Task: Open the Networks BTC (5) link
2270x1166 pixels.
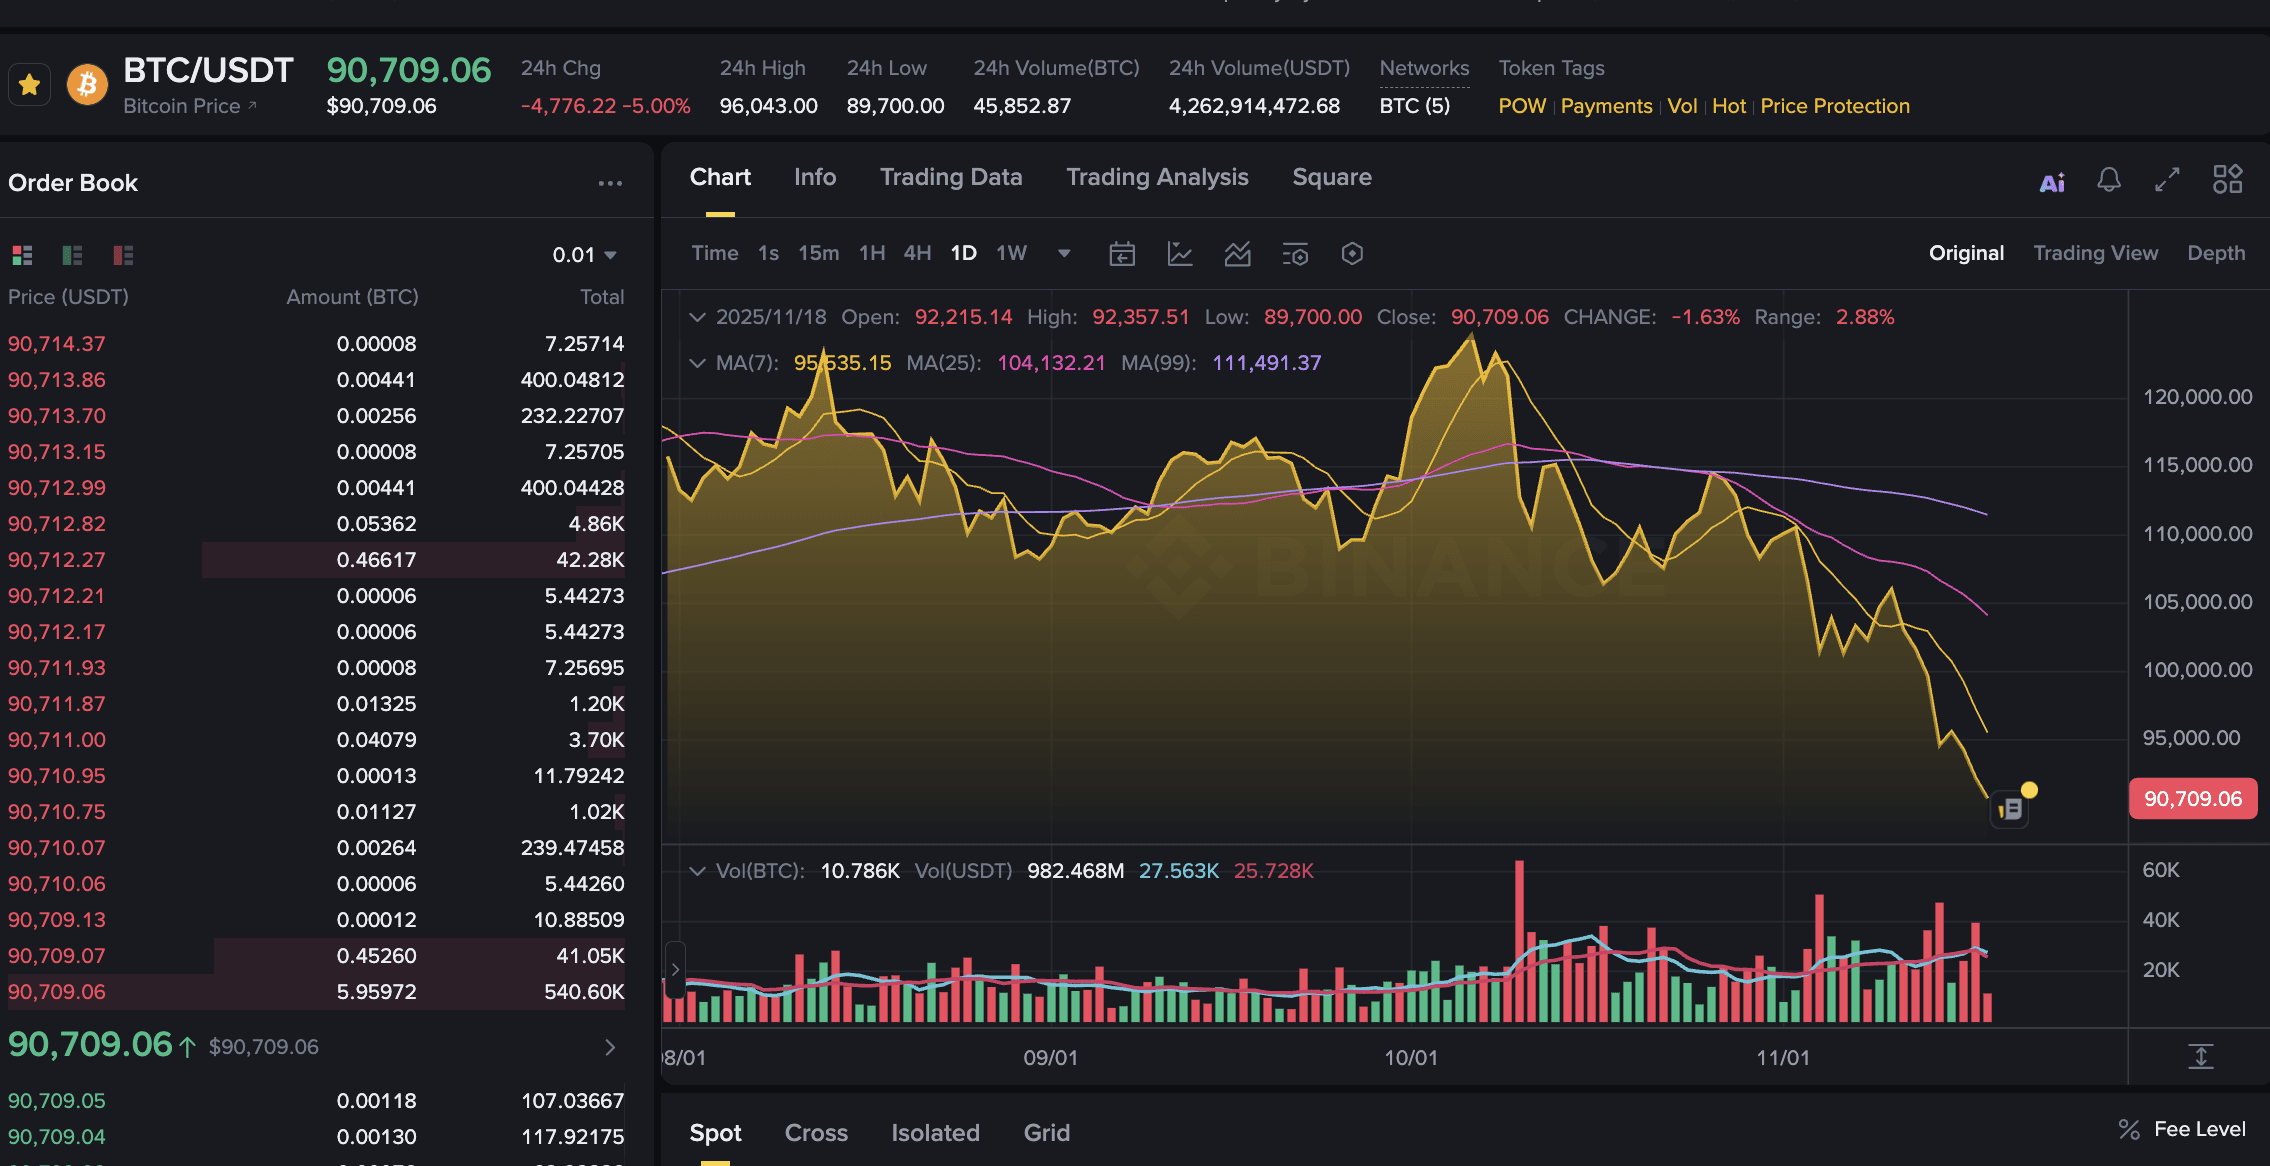Action: coord(1415,106)
